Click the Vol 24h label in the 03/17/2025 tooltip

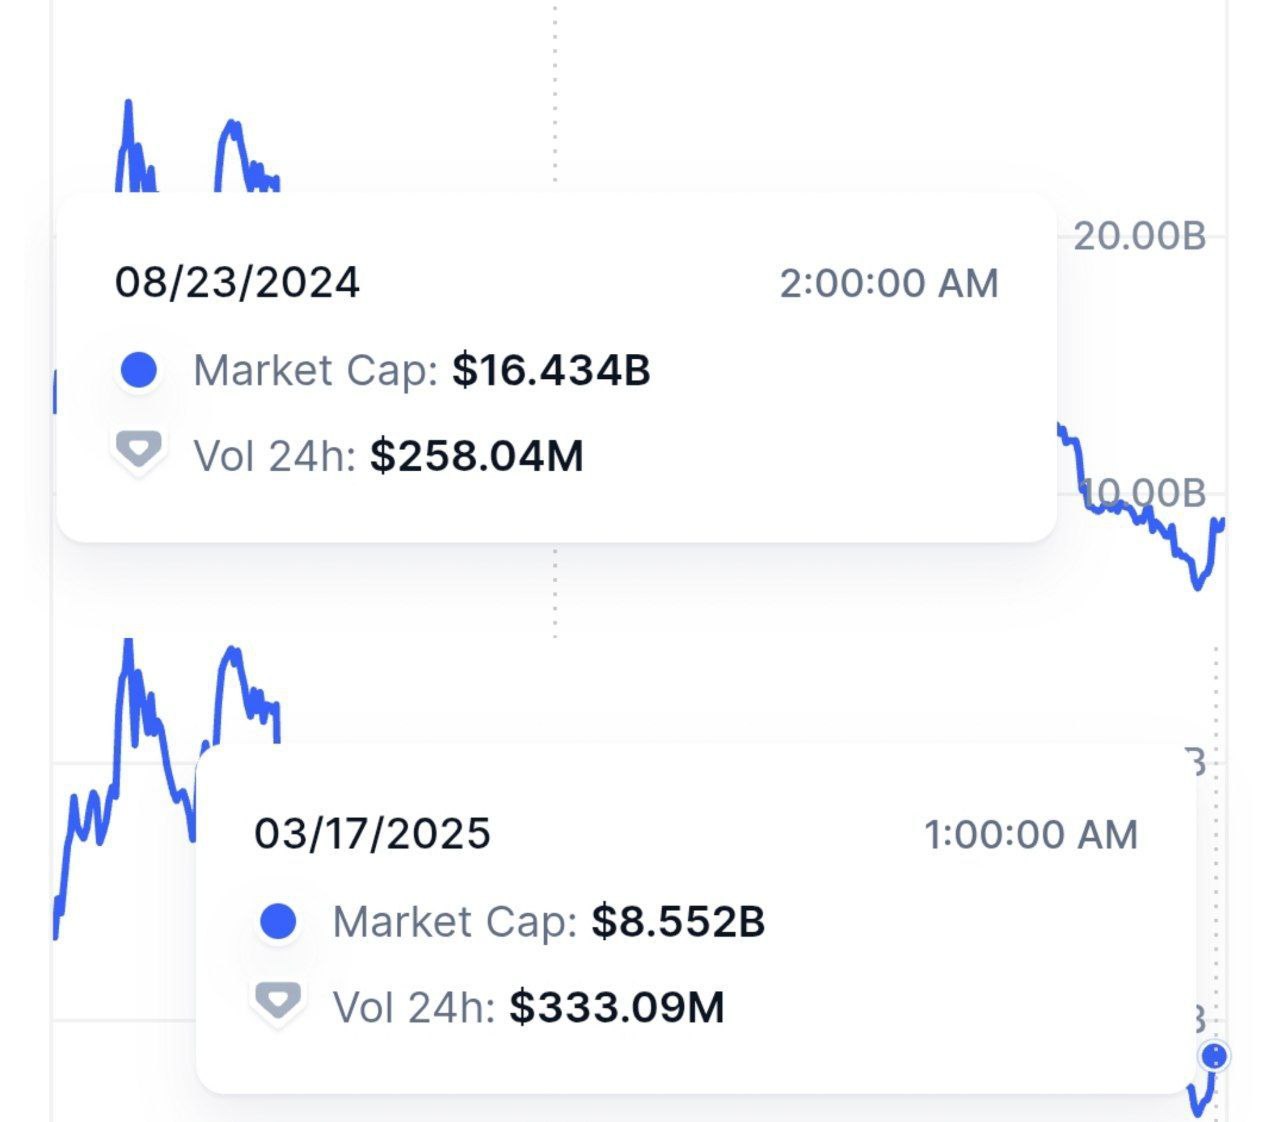tap(414, 1007)
